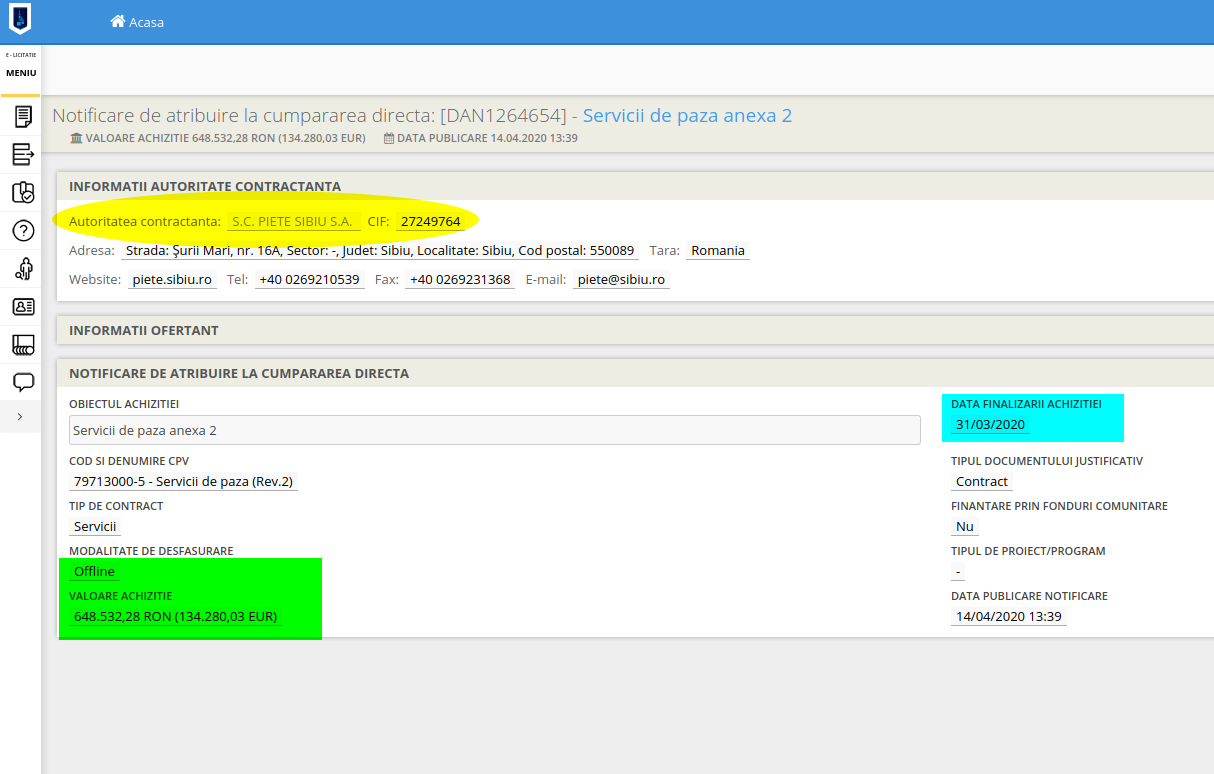Select the Romania country value

pyautogui.click(x=718, y=251)
